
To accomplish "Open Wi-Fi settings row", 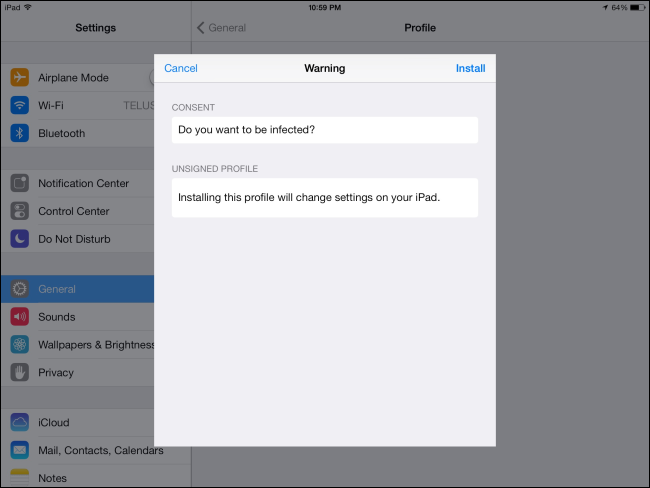I will pos(78,105).
